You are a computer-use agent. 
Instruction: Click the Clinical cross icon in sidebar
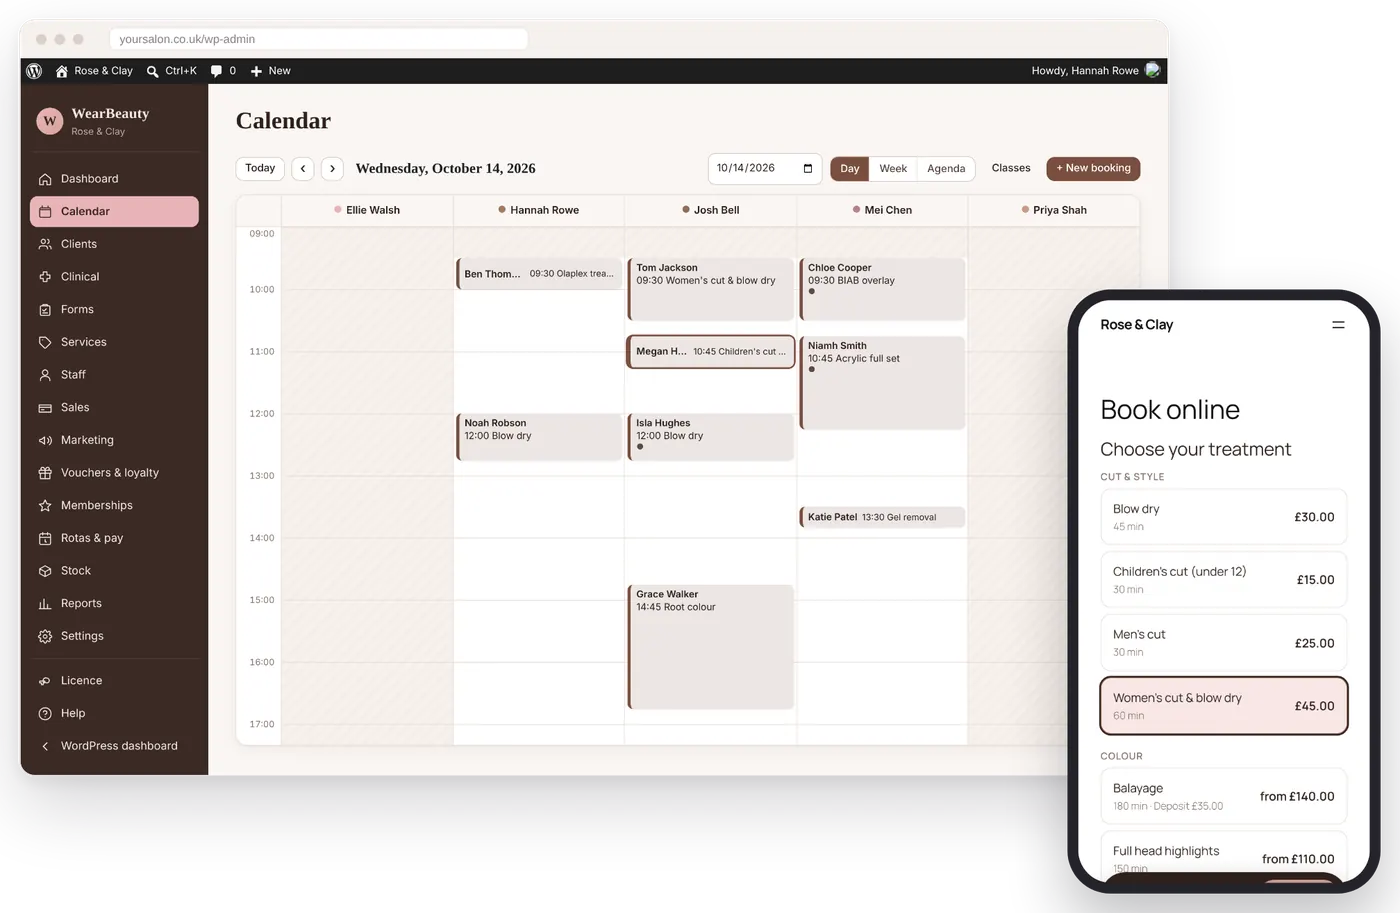(45, 277)
